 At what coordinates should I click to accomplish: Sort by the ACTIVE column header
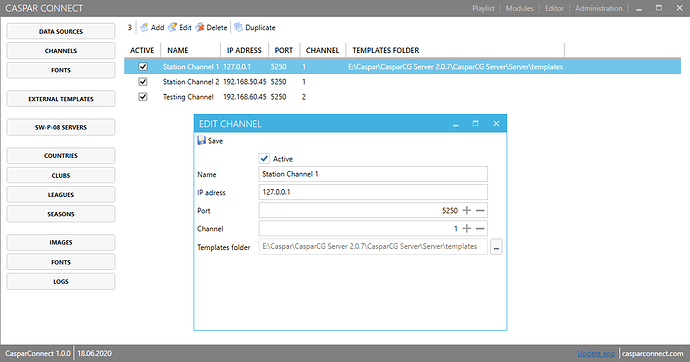[x=142, y=50]
